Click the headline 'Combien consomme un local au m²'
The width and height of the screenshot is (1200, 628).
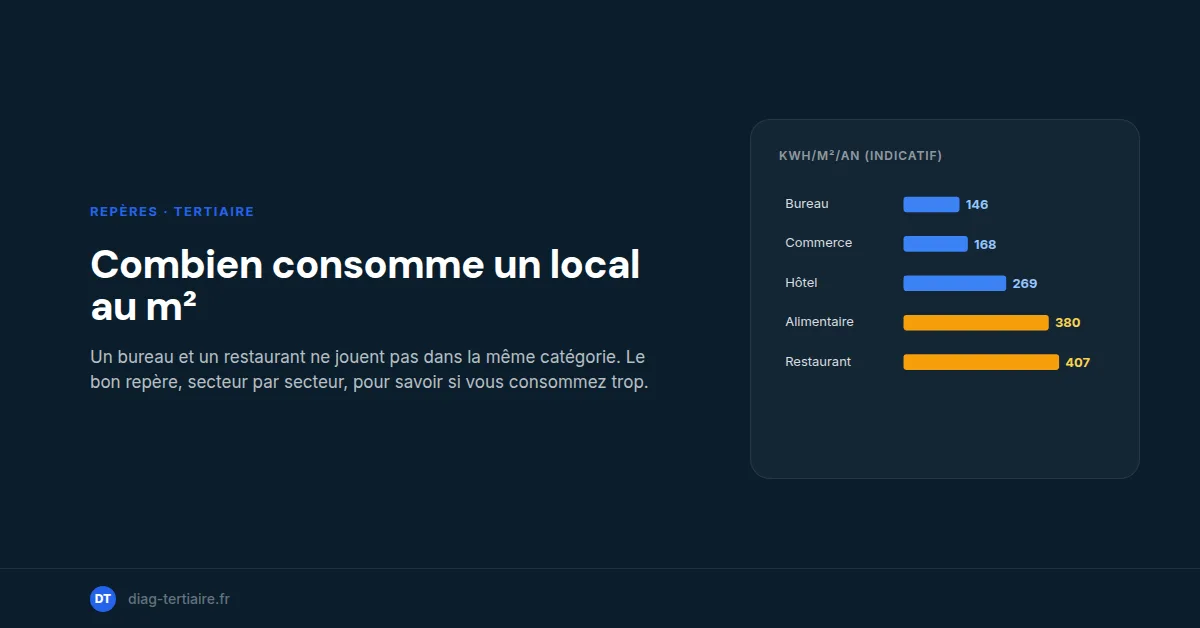point(365,286)
